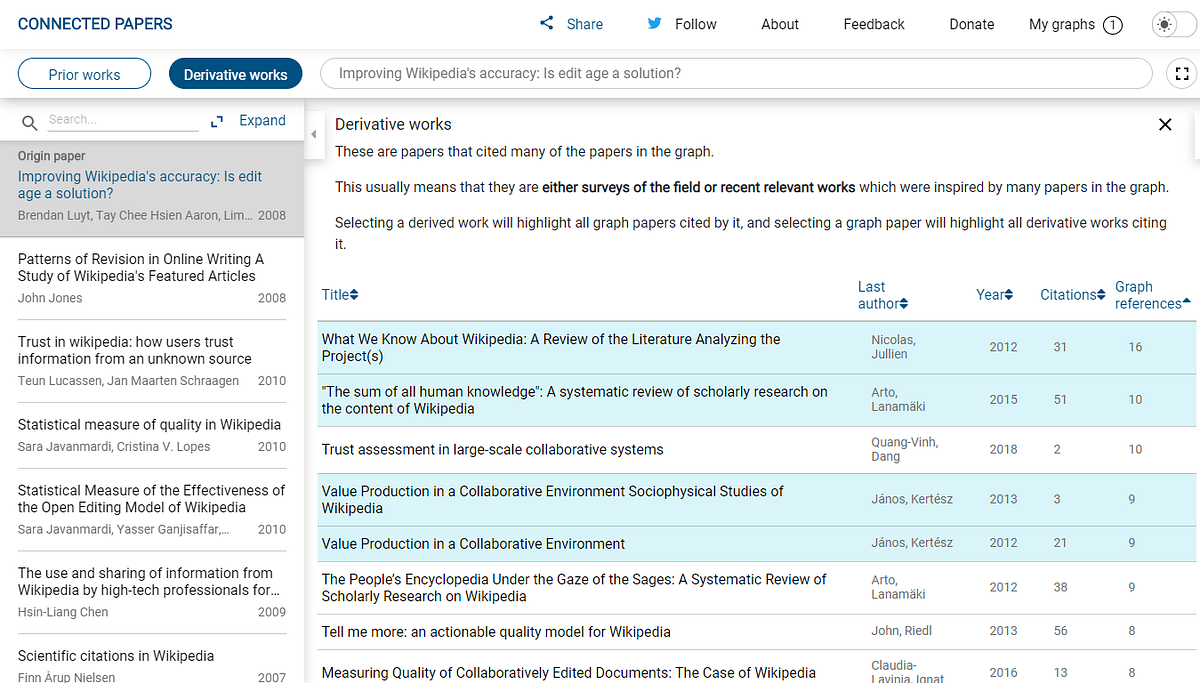Collapse the sidebar with the small arrow handle
Image resolution: width=1200 pixels, height=683 pixels.
[x=312, y=134]
